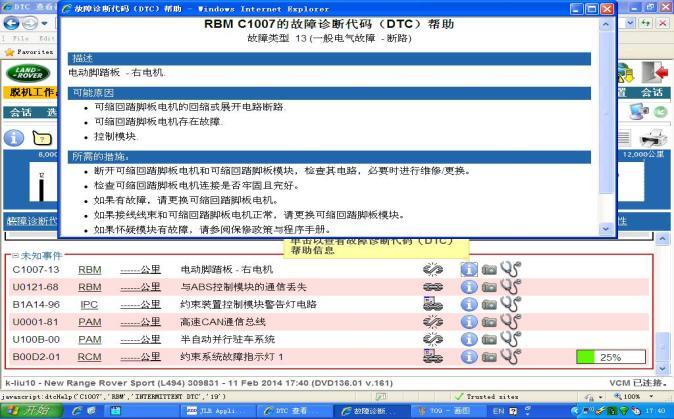This screenshot has width=674, height=419.
Task: Click stethoscope diagnose icon for B1A14-96 row
Action: (510, 304)
